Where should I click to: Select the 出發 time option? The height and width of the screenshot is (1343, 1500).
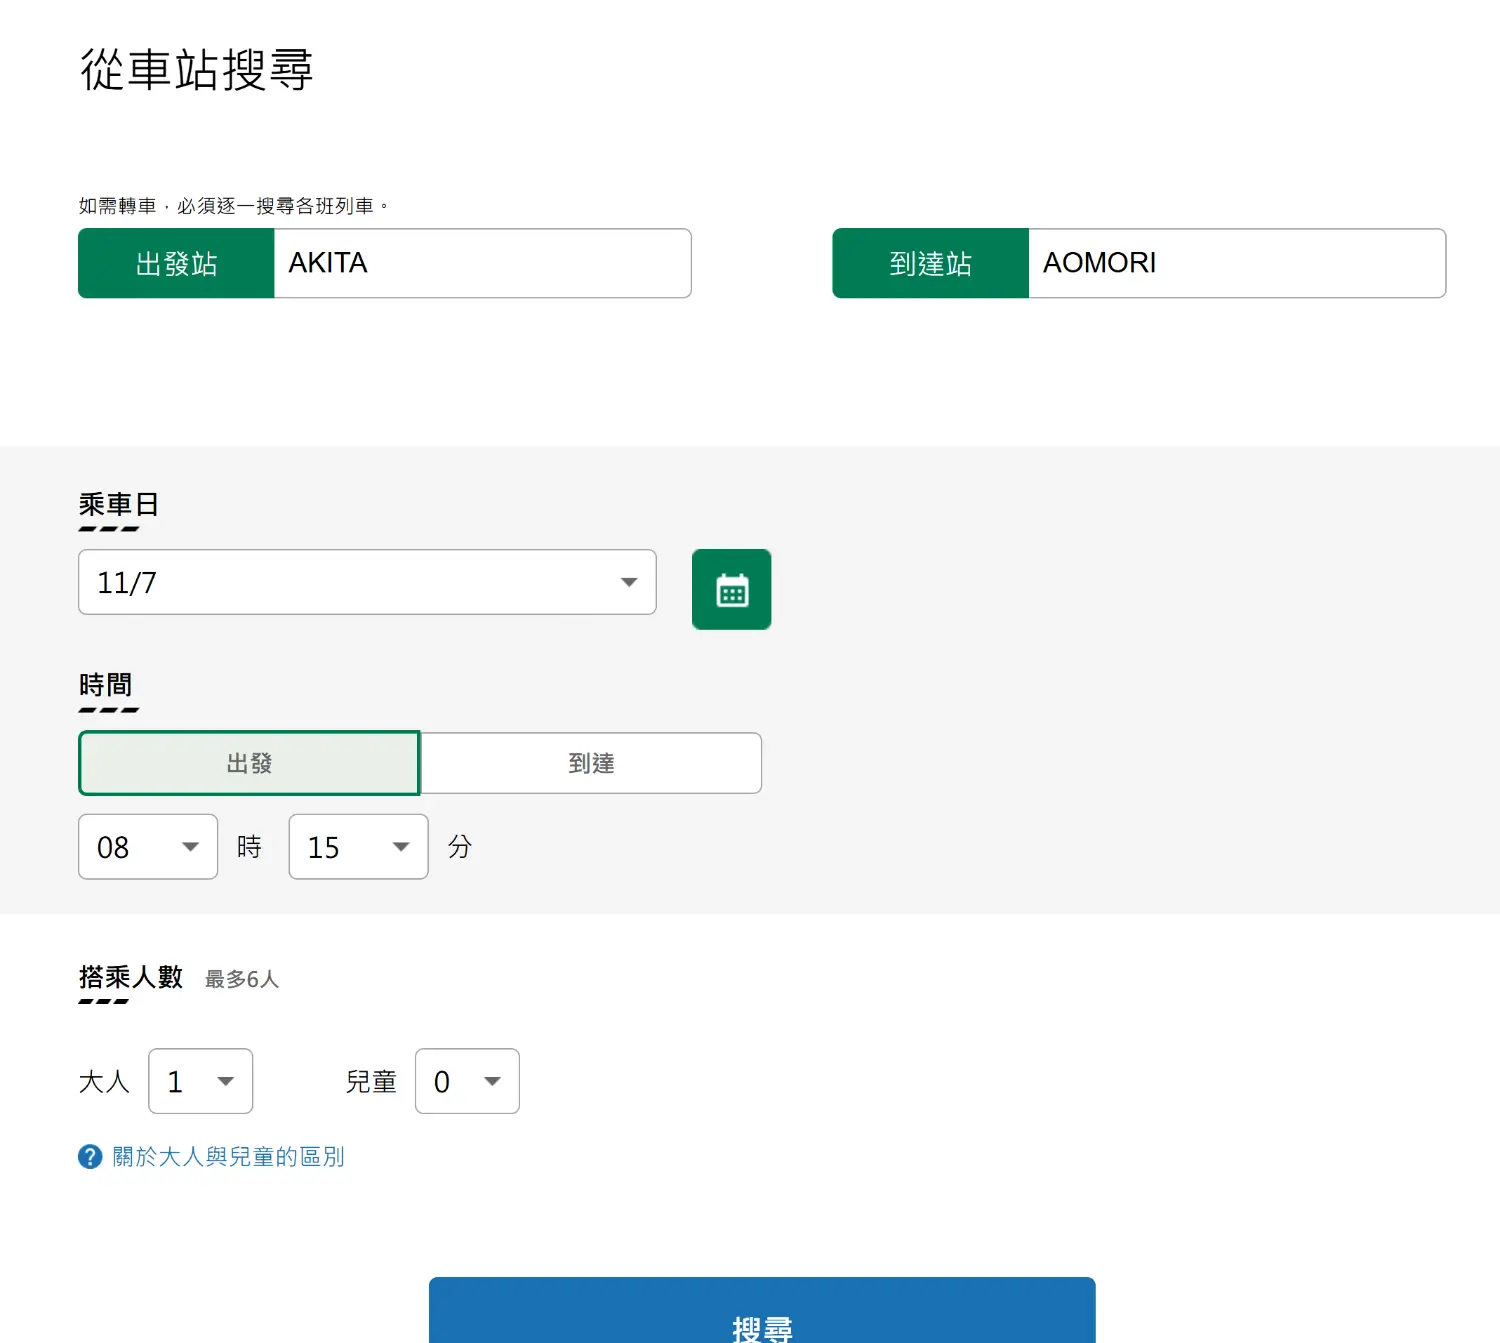[249, 763]
